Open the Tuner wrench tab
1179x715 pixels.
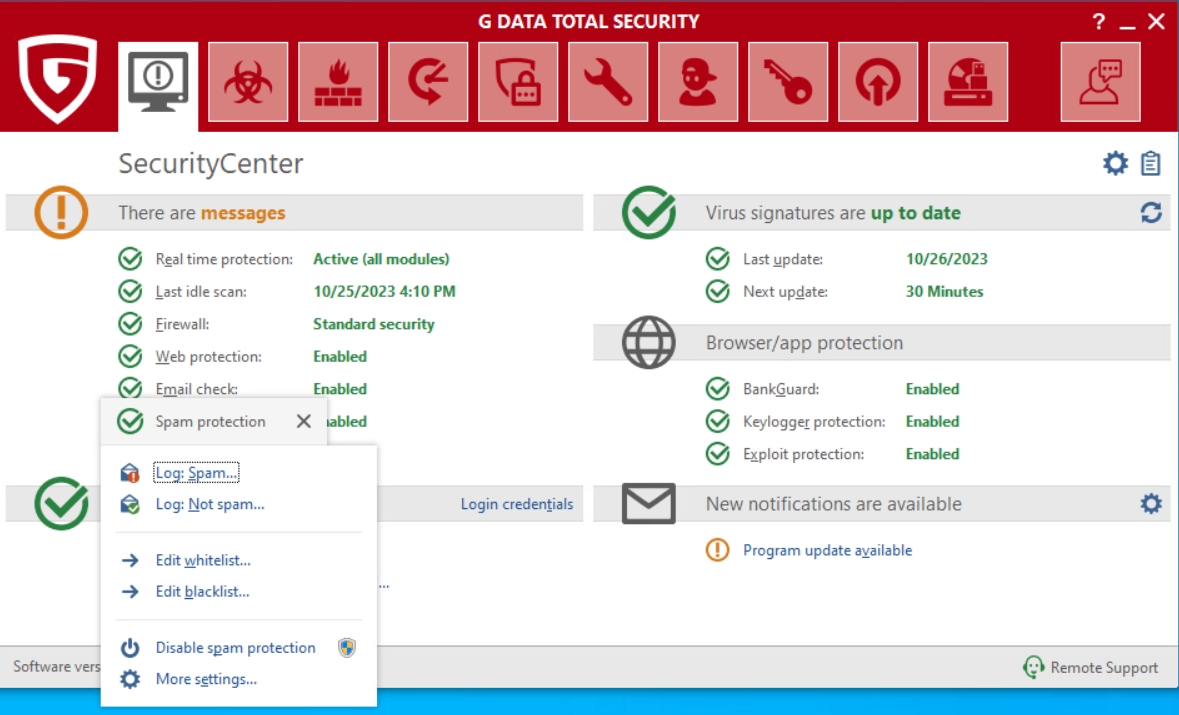[608, 82]
